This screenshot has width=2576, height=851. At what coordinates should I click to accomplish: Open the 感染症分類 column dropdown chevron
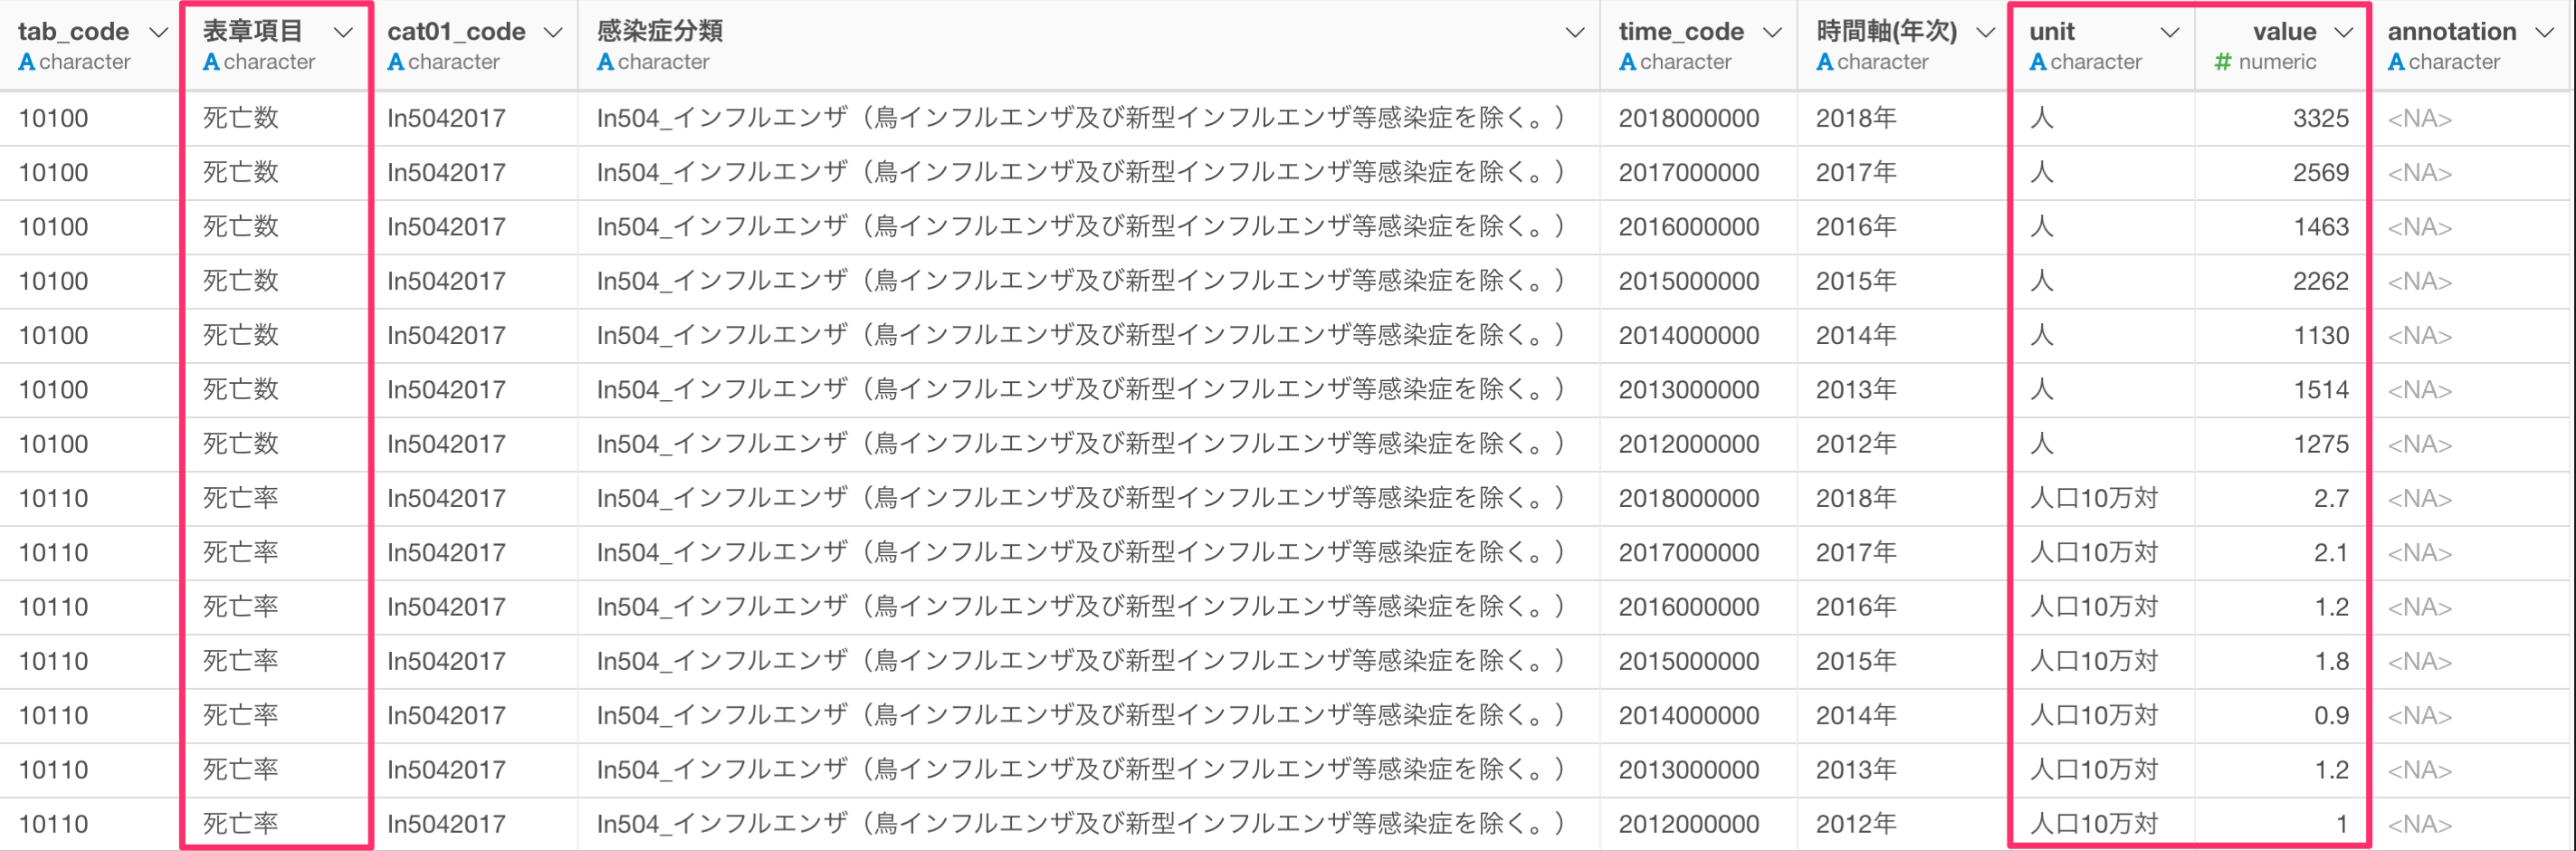(x=1575, y=33)
